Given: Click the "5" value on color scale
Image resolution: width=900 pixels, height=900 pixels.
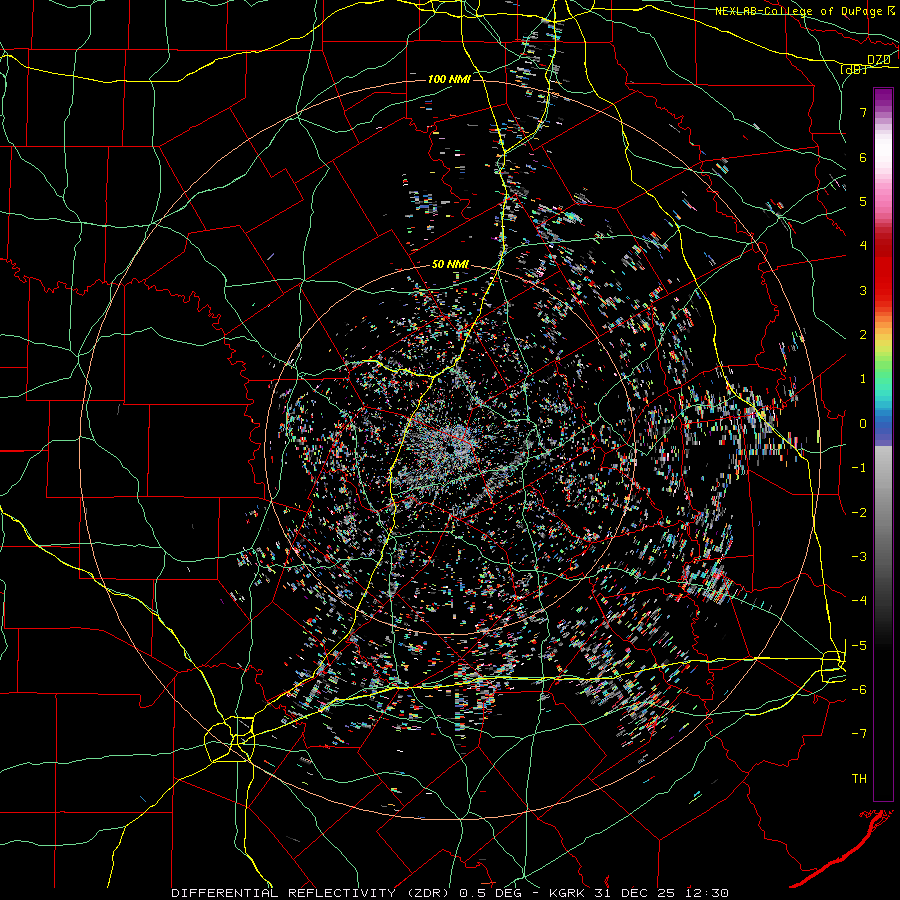Looking at the screenshot, I should pos(863,201).
